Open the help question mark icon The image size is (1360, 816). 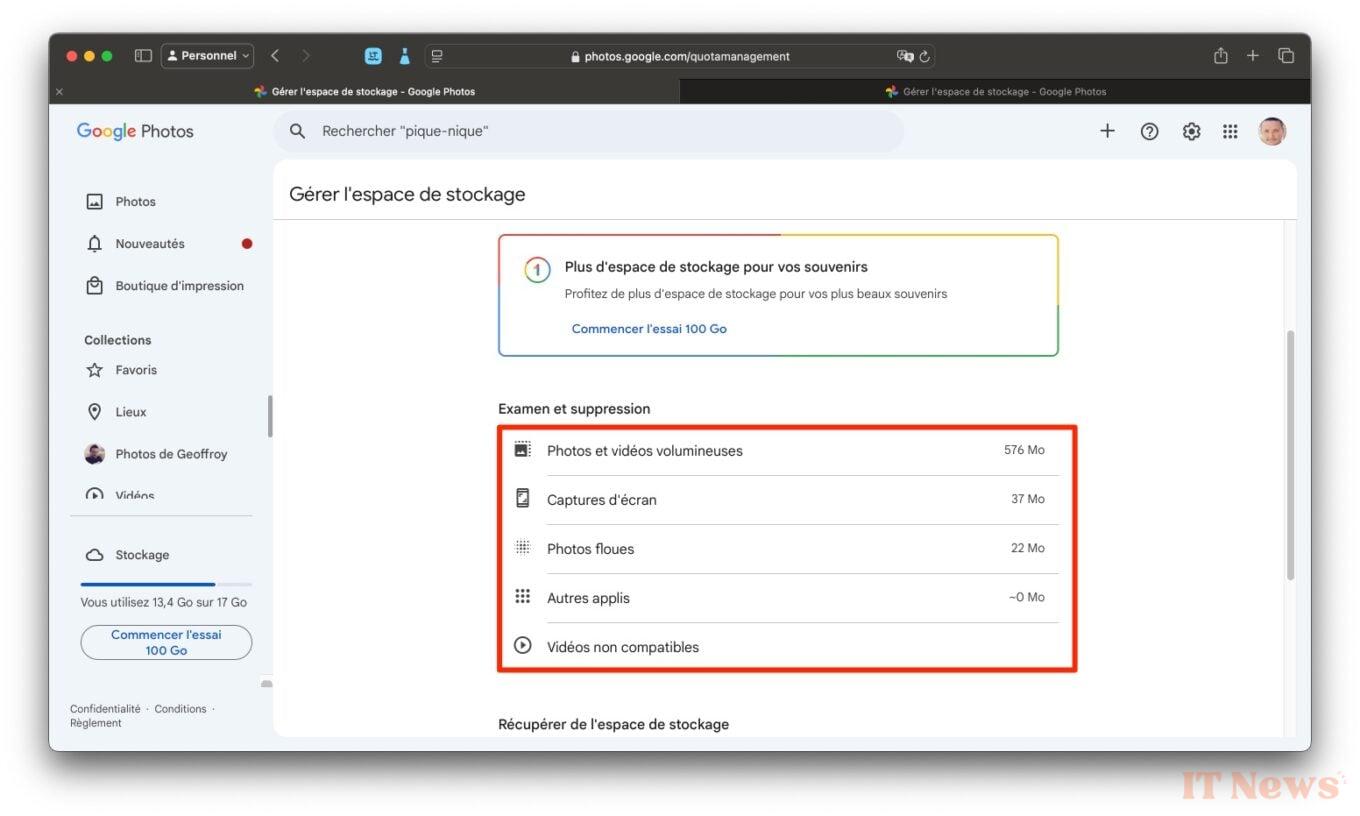(x=1149, y=131)
